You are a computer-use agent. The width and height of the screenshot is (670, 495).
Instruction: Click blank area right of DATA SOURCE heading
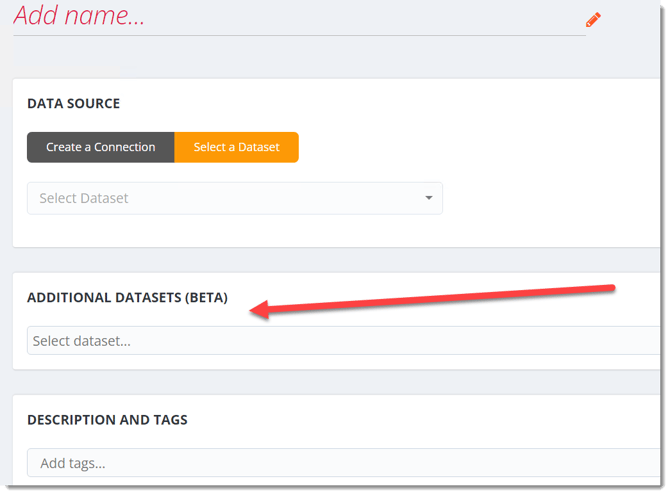click(x=400, y=103)
